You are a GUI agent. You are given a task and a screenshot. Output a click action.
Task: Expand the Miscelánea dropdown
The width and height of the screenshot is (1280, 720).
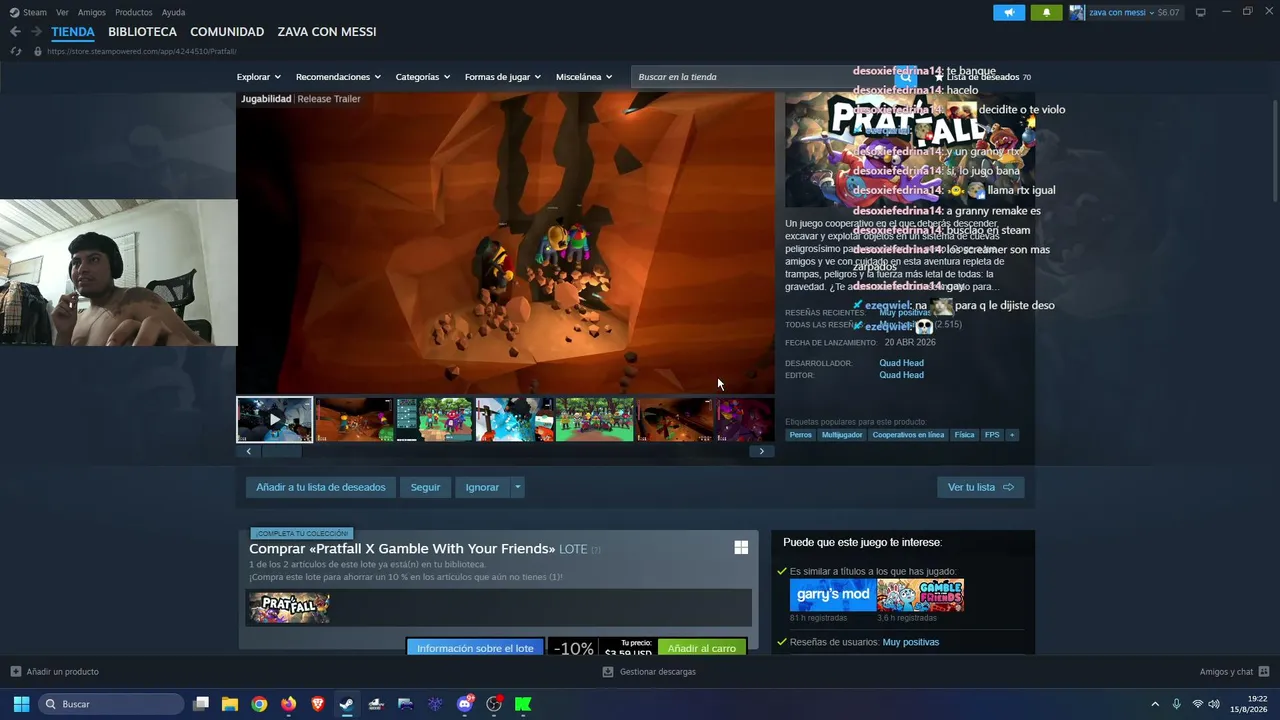[584, 77]
